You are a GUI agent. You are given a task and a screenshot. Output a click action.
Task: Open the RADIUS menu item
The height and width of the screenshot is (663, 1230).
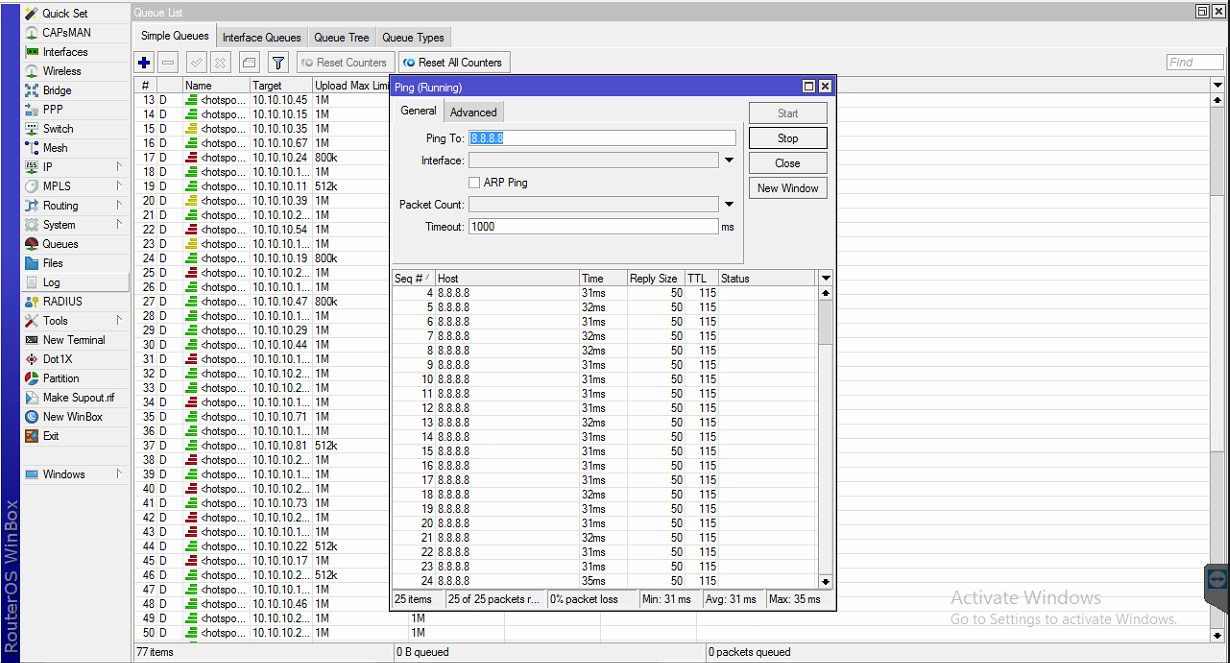coord(62,301)
